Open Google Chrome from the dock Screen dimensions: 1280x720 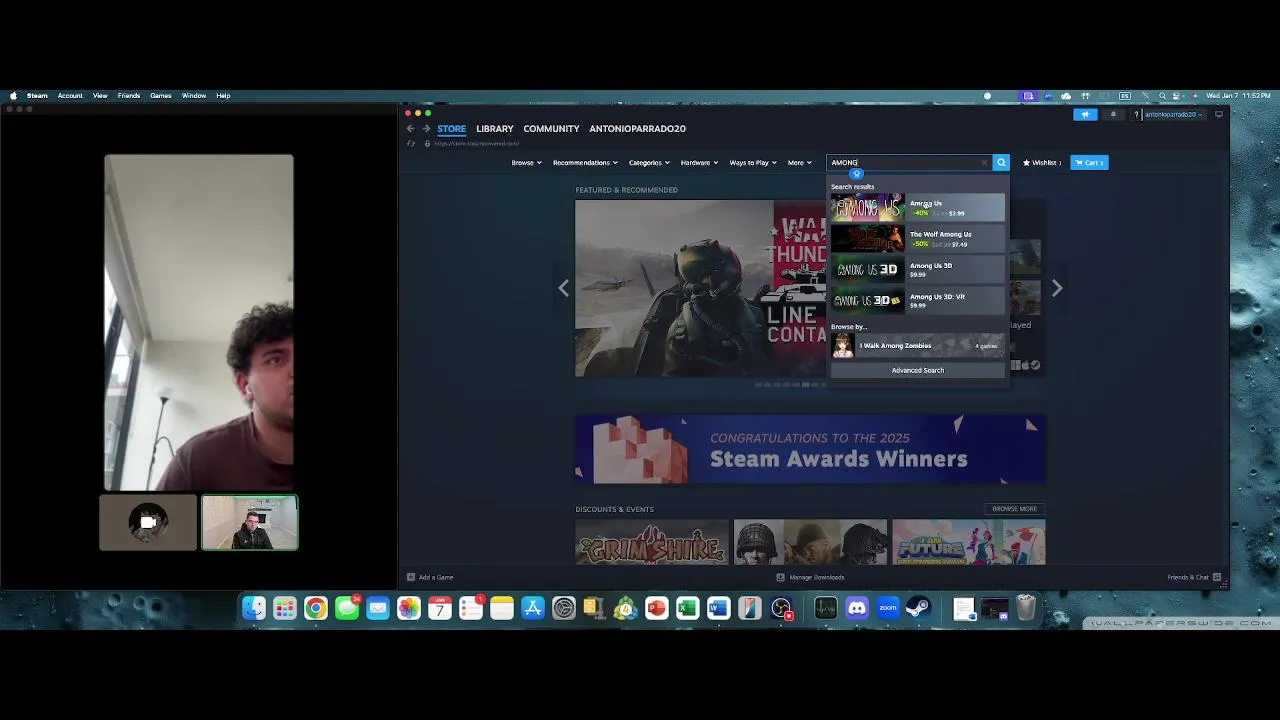(x=316, y=608)
